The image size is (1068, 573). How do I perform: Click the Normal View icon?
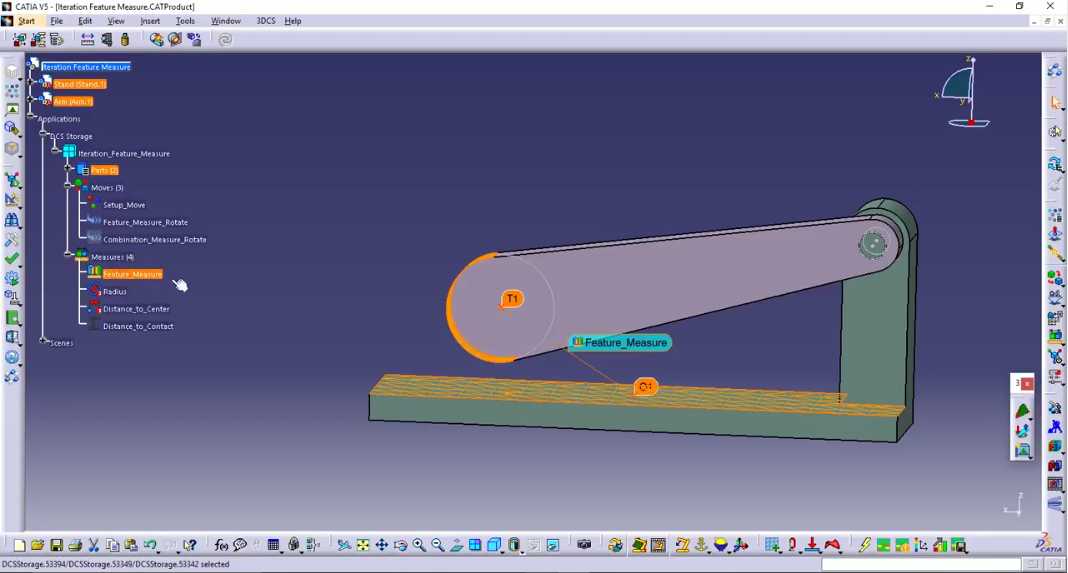tap(456, 545)
